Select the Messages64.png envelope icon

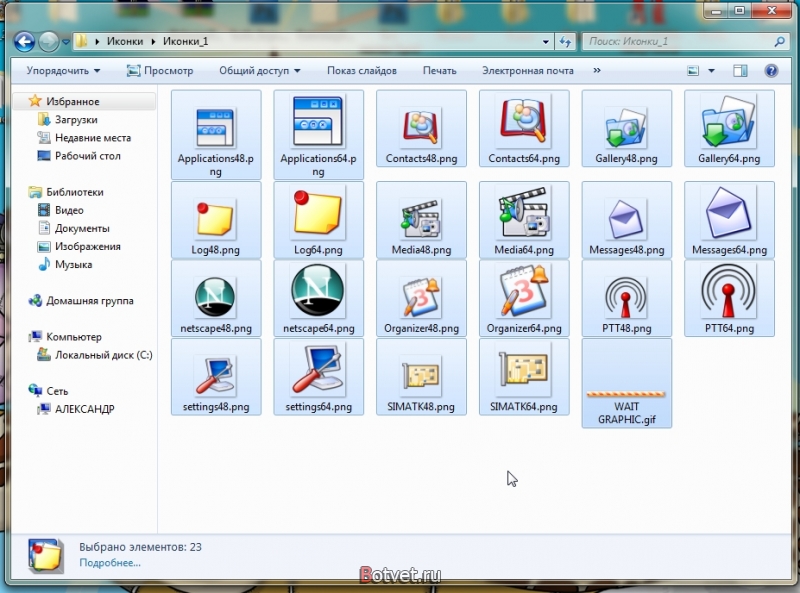click(729, 213)
